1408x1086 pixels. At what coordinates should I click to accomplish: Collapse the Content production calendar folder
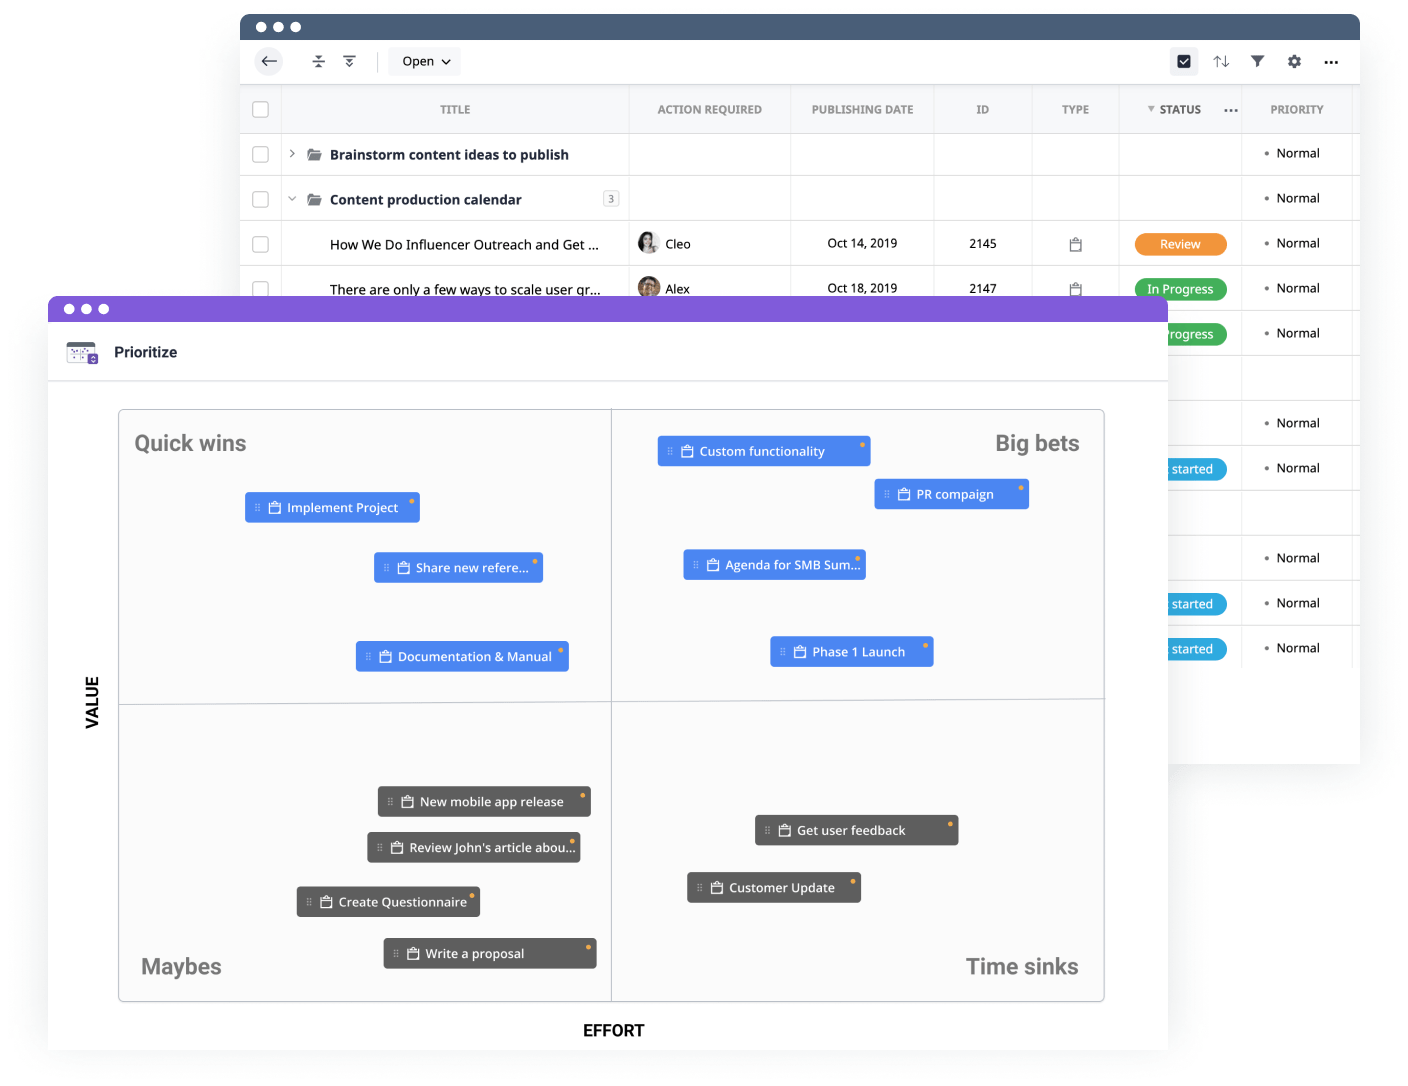[291, 199]
